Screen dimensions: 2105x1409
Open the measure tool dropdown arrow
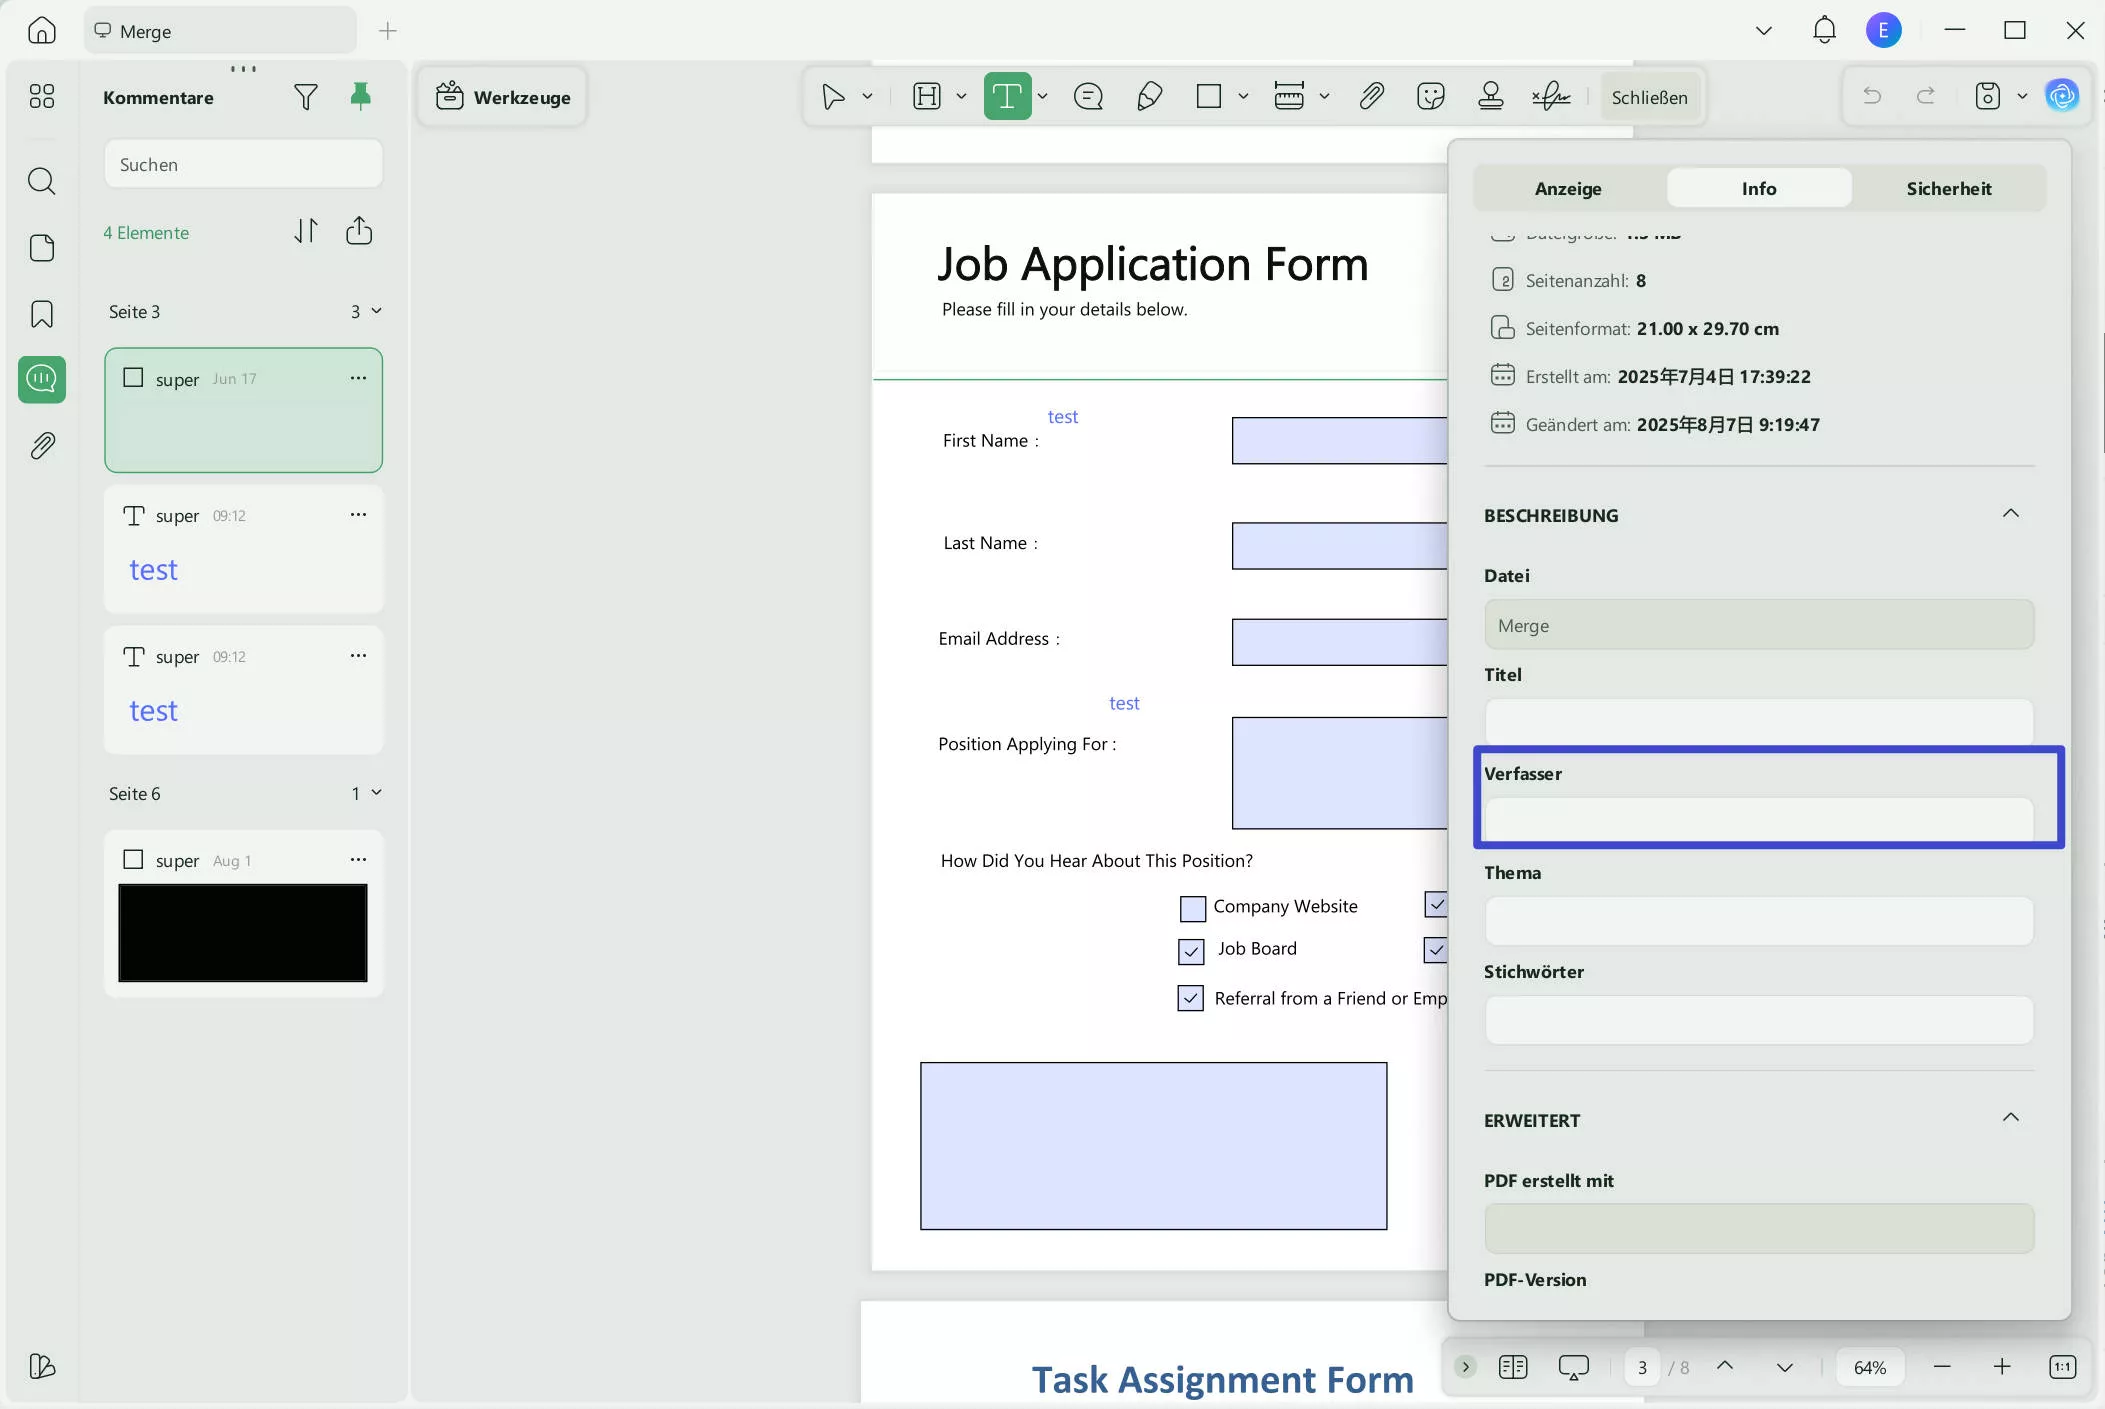coord(1324,97)
